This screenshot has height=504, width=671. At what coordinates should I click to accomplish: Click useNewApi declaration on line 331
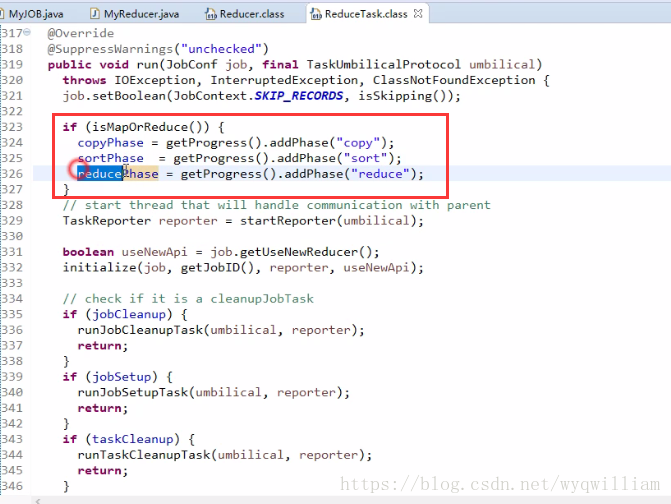coord(154,252)
